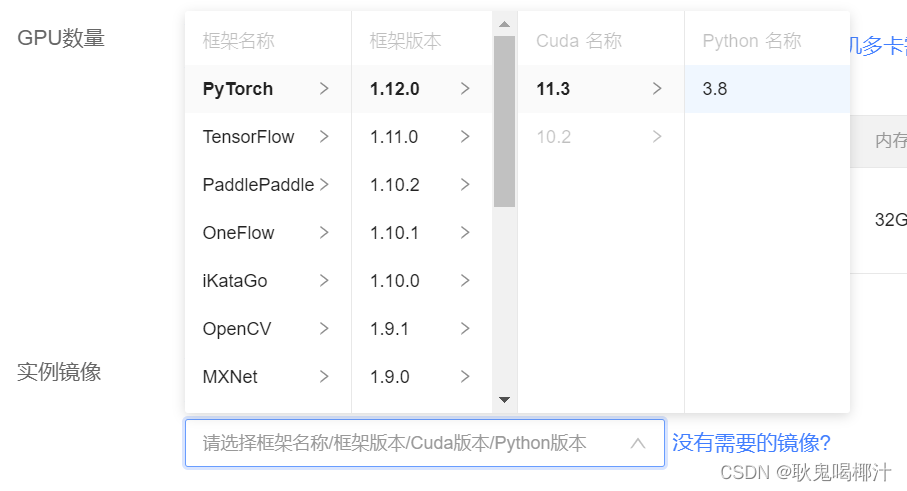The height and width of the screenshot is (491, 907).
Task: Expand the chevron beside OneFlow
Action: pyautogui.click(x=324, y=232)
